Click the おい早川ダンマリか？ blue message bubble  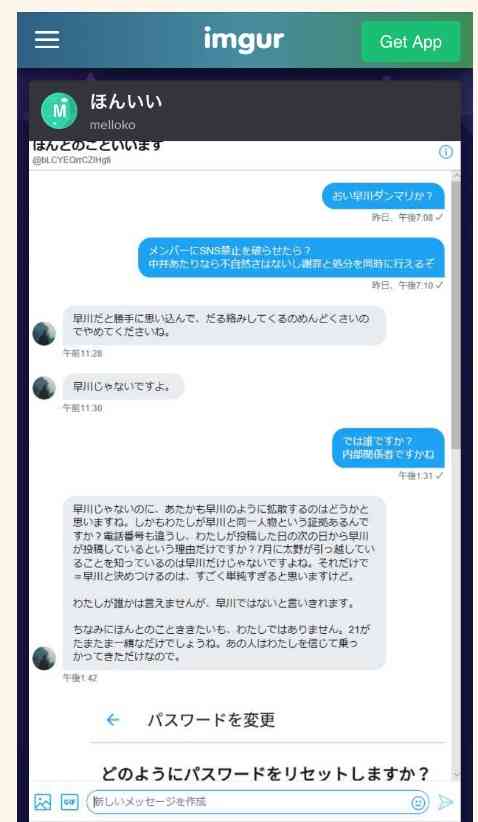pyautogui.click(x=383, y=196)
